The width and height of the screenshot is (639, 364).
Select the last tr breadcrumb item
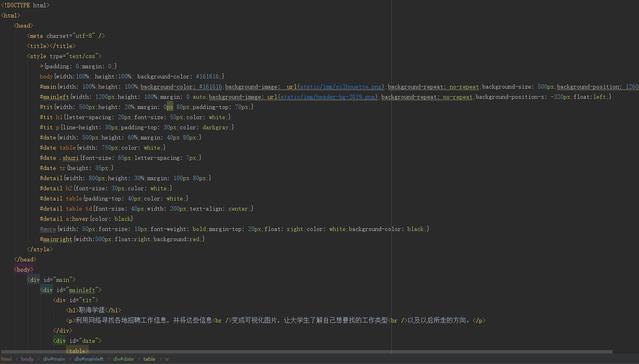click(x=166, y=359)
